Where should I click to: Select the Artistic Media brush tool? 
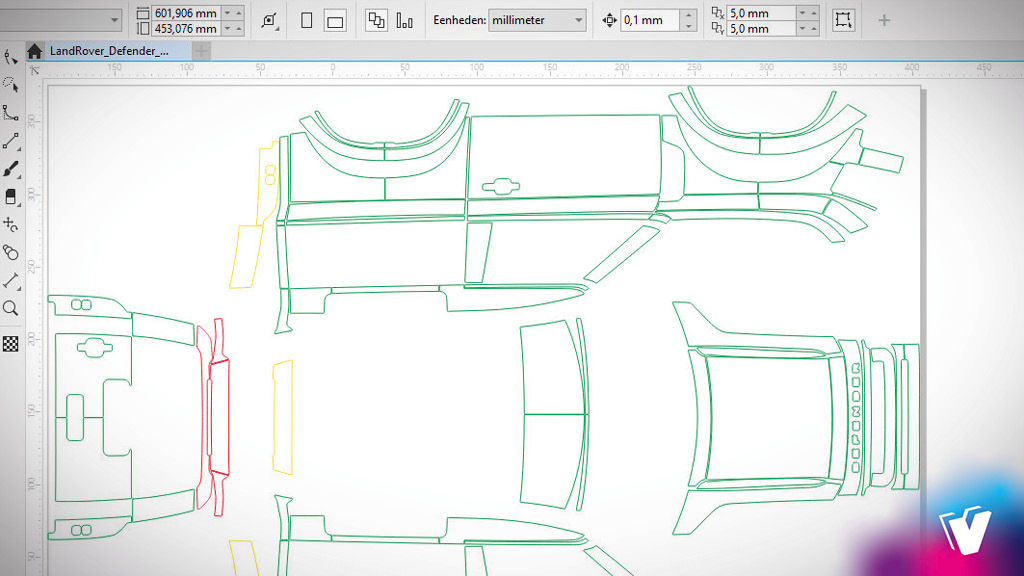11,169
